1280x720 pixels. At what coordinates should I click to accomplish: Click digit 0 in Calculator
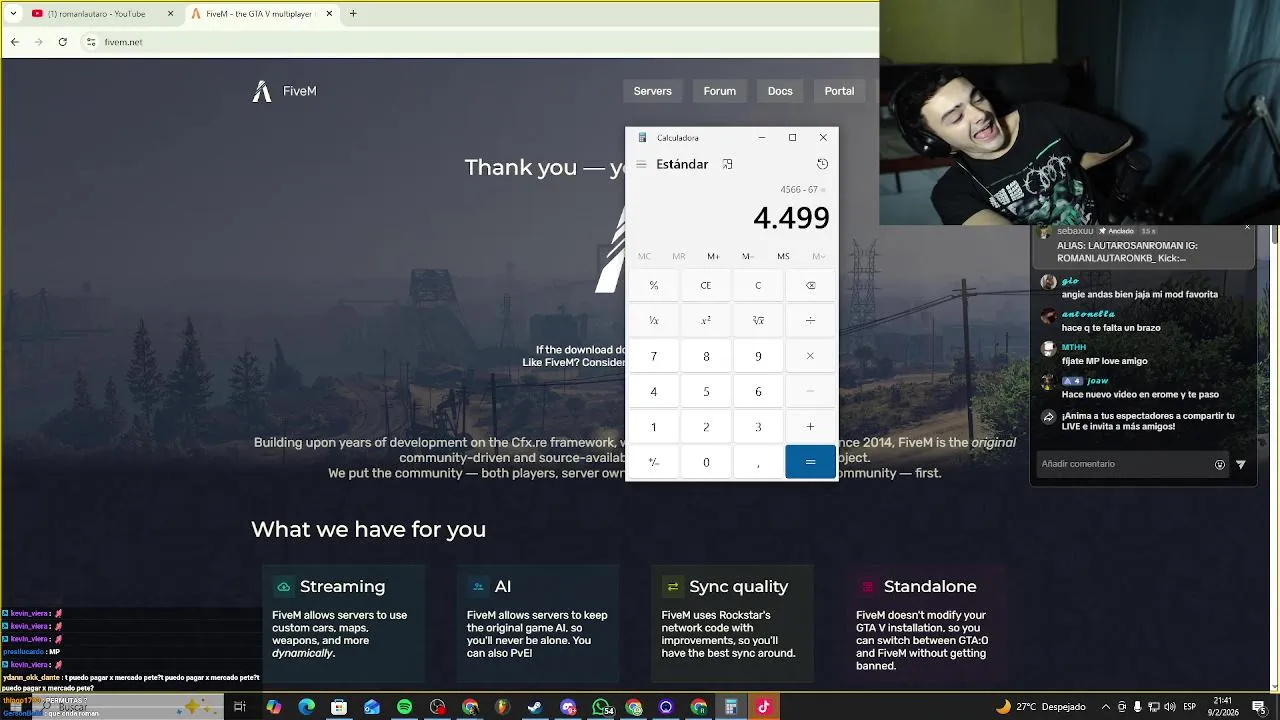click(705, 462)
